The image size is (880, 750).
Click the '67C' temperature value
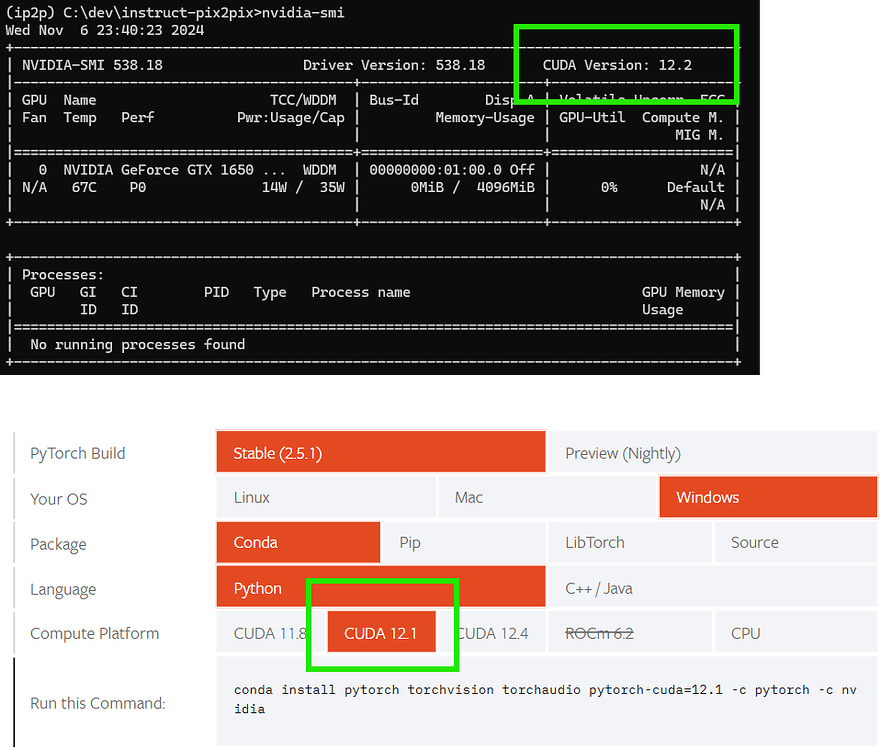[84, 187]
